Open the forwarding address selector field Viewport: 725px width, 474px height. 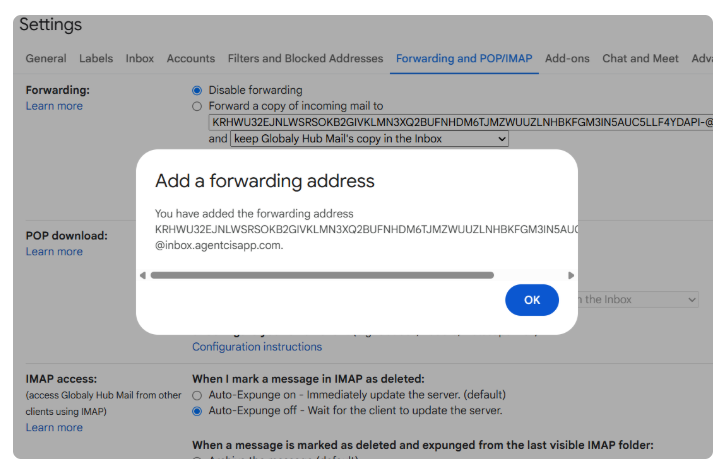(x=461, y=123)
